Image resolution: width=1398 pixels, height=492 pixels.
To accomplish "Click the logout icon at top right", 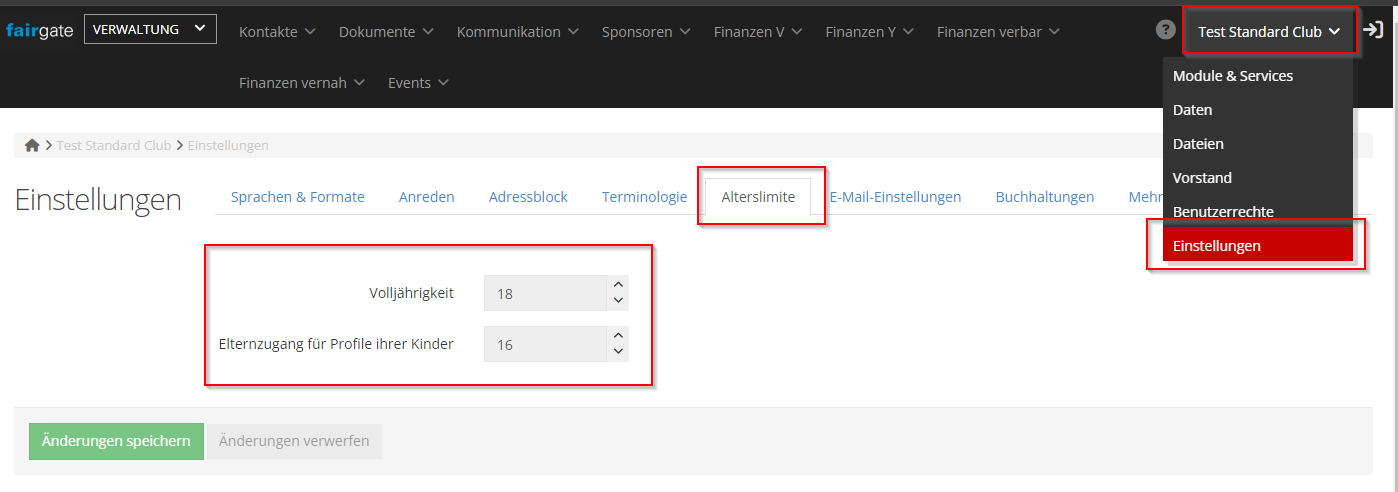I will 1373,30.
